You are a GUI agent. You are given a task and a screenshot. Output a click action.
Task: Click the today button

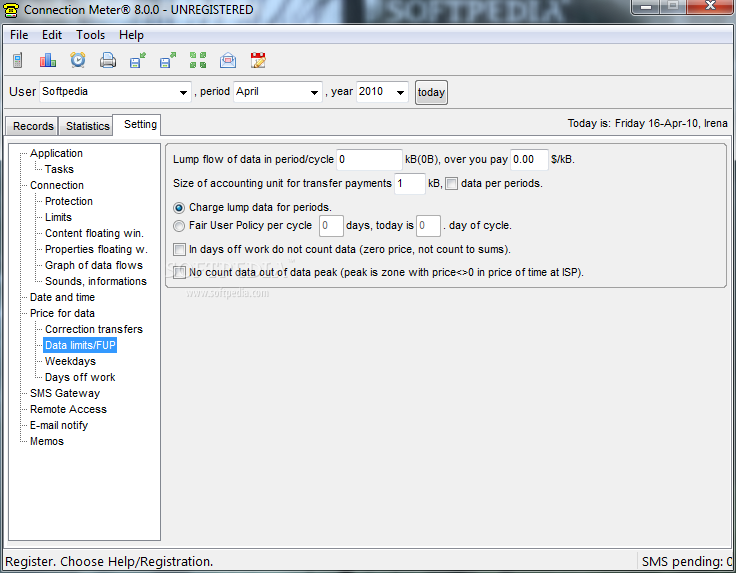click(x=431, y=92)
